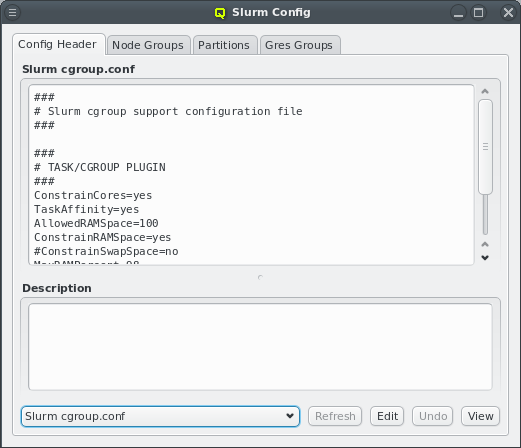521x448 pixels.
Task: Open the Slurm cgroup.conf file dropdown
Action: click(x=160, y=416)
